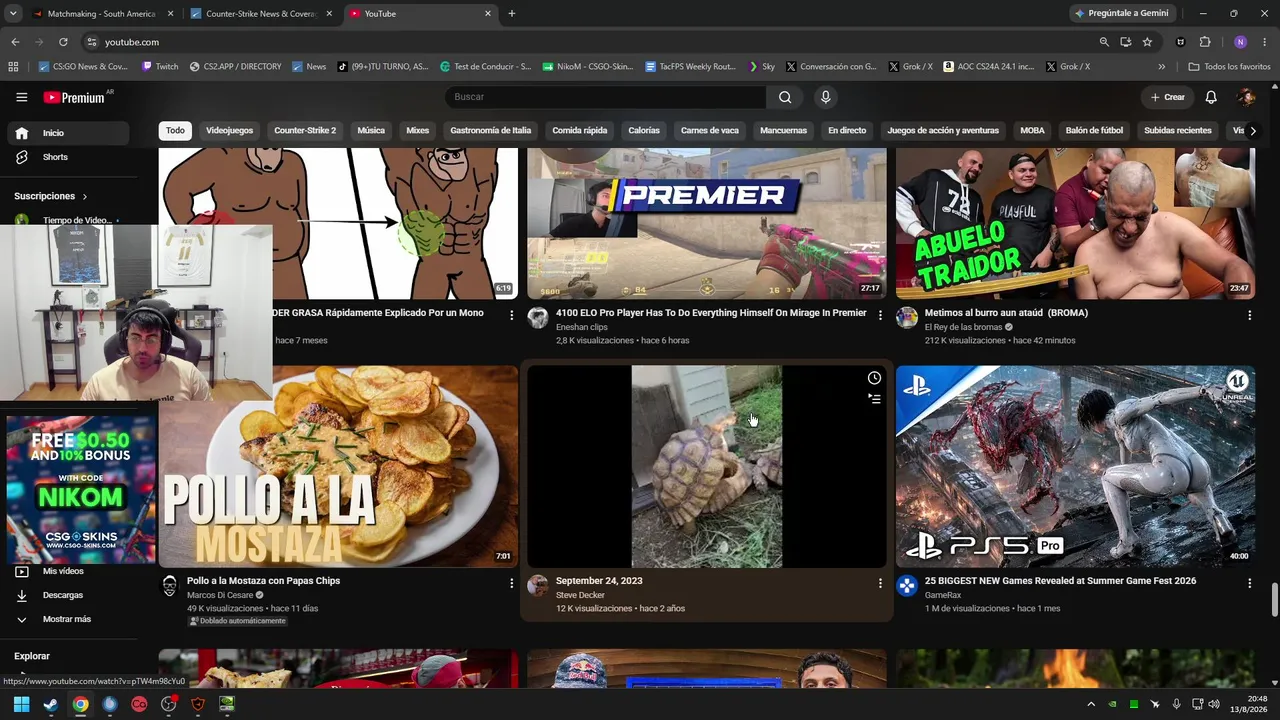This screenshot has width=1280, height=720.
Task: Select the Subidas recientes chip
Action: 1177,131
